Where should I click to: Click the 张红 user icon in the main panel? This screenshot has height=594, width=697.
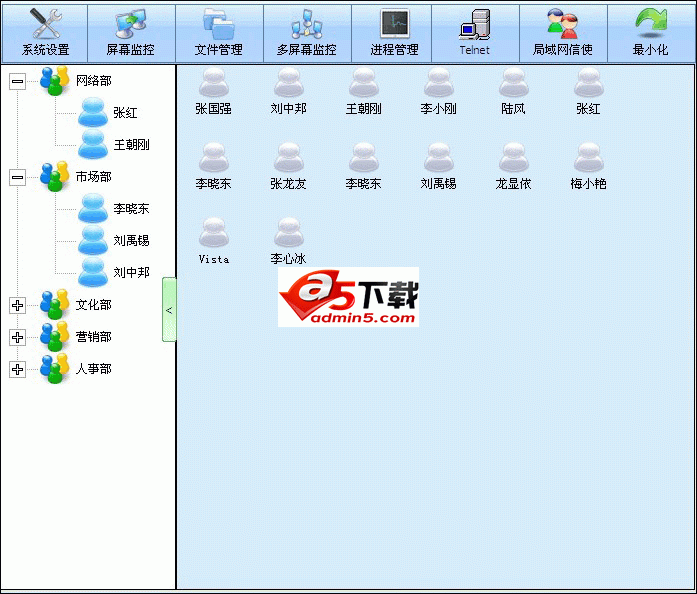point(589,92)
